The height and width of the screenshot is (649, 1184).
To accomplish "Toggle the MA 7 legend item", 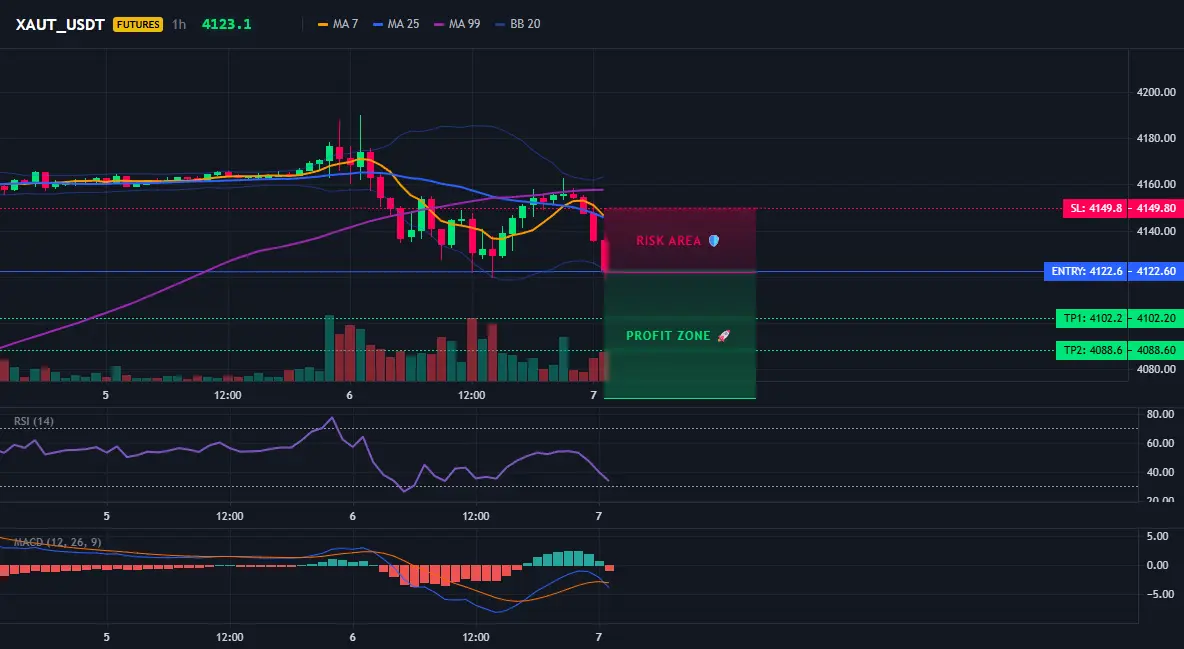I will (x=338, y=24).
